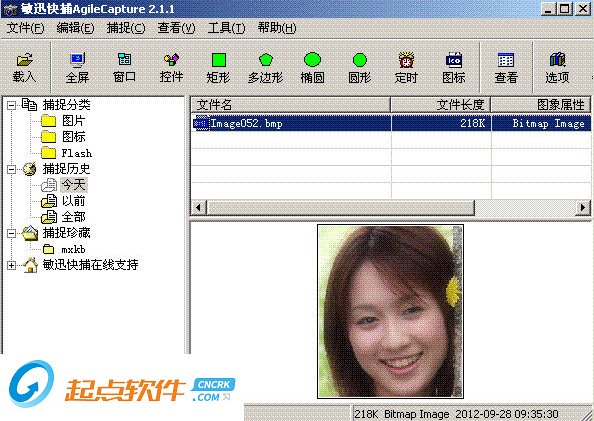Maximize the AgileCapture window
The image size is (594, 421).
564,9
